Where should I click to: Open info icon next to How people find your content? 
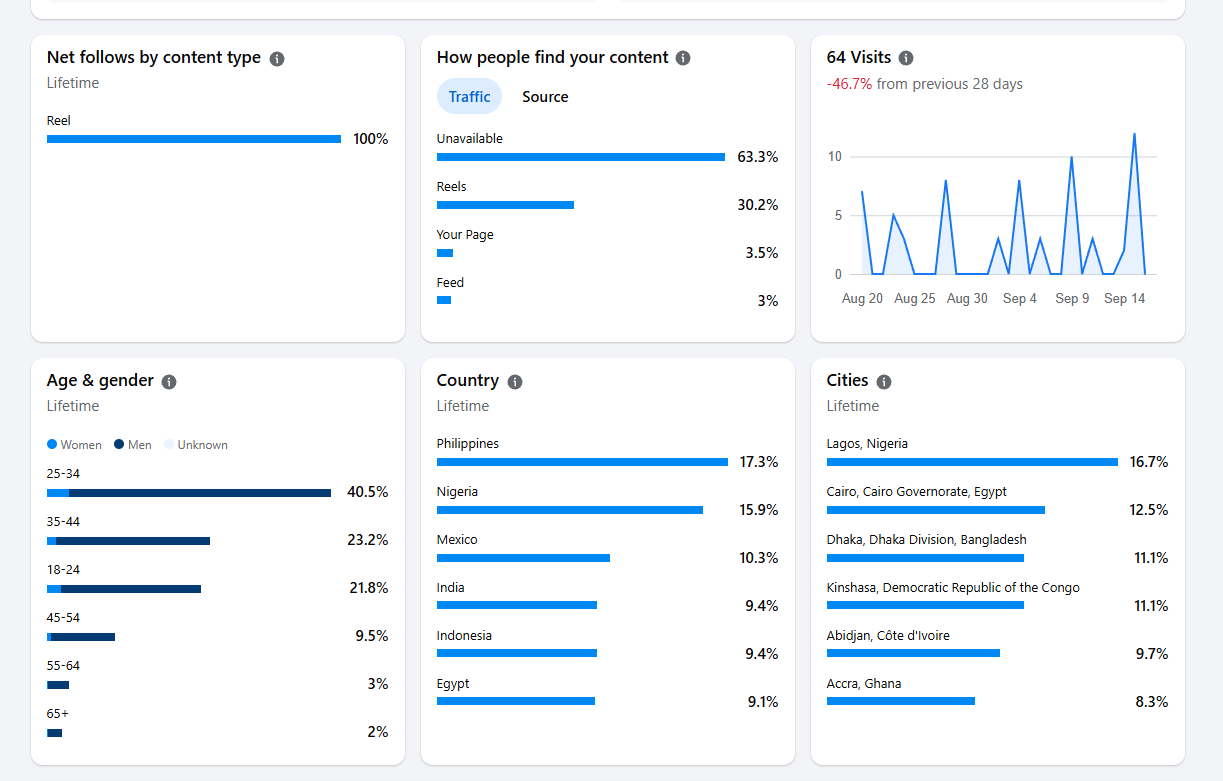coord(683,59)
